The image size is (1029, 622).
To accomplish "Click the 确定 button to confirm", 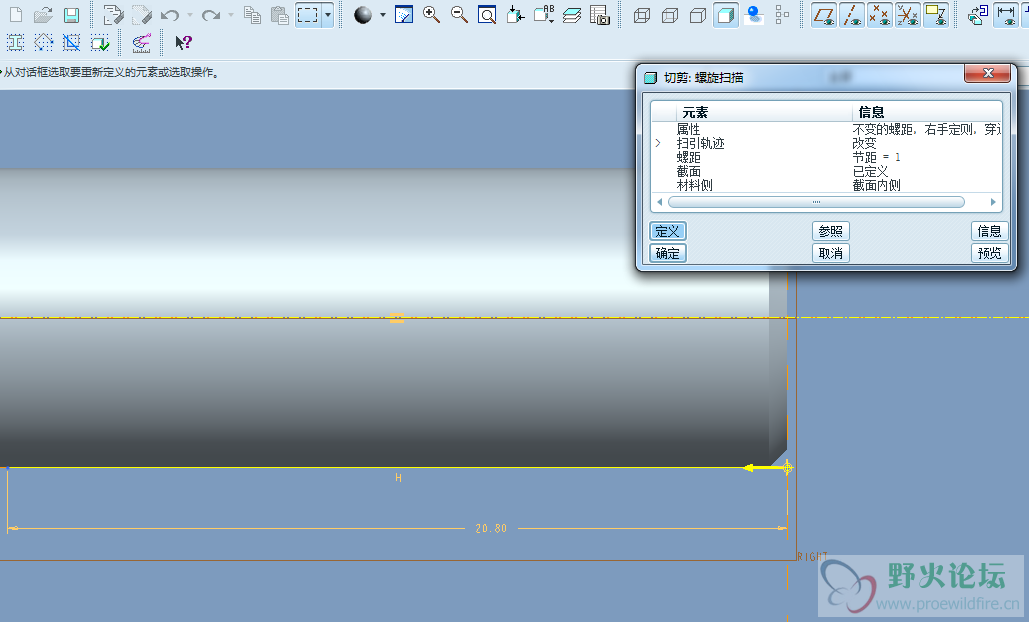I will (667, 253).
